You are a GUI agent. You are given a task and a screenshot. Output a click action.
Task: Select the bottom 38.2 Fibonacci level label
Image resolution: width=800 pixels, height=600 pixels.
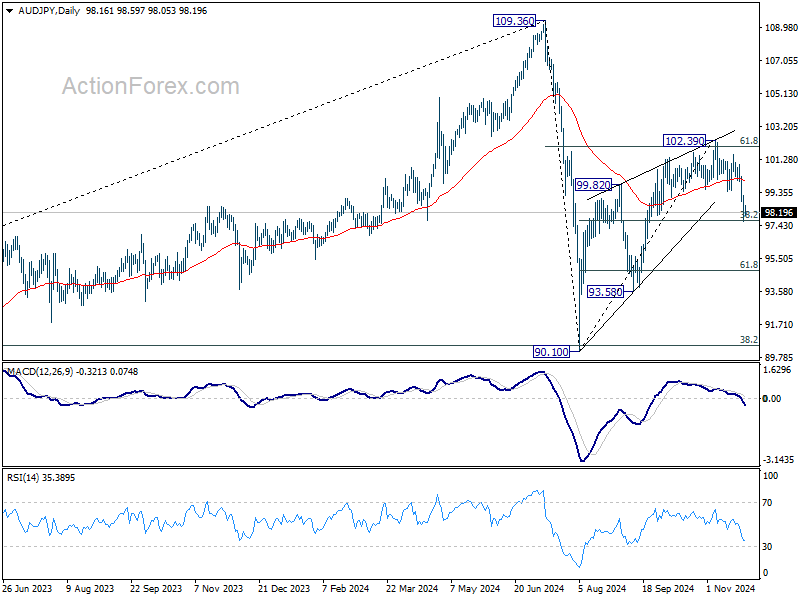pos(748,340)
